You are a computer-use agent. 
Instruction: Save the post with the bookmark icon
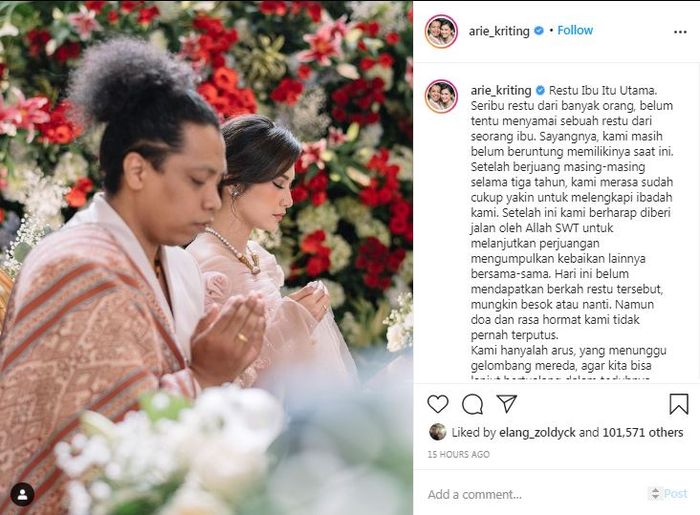pos(679,404)
